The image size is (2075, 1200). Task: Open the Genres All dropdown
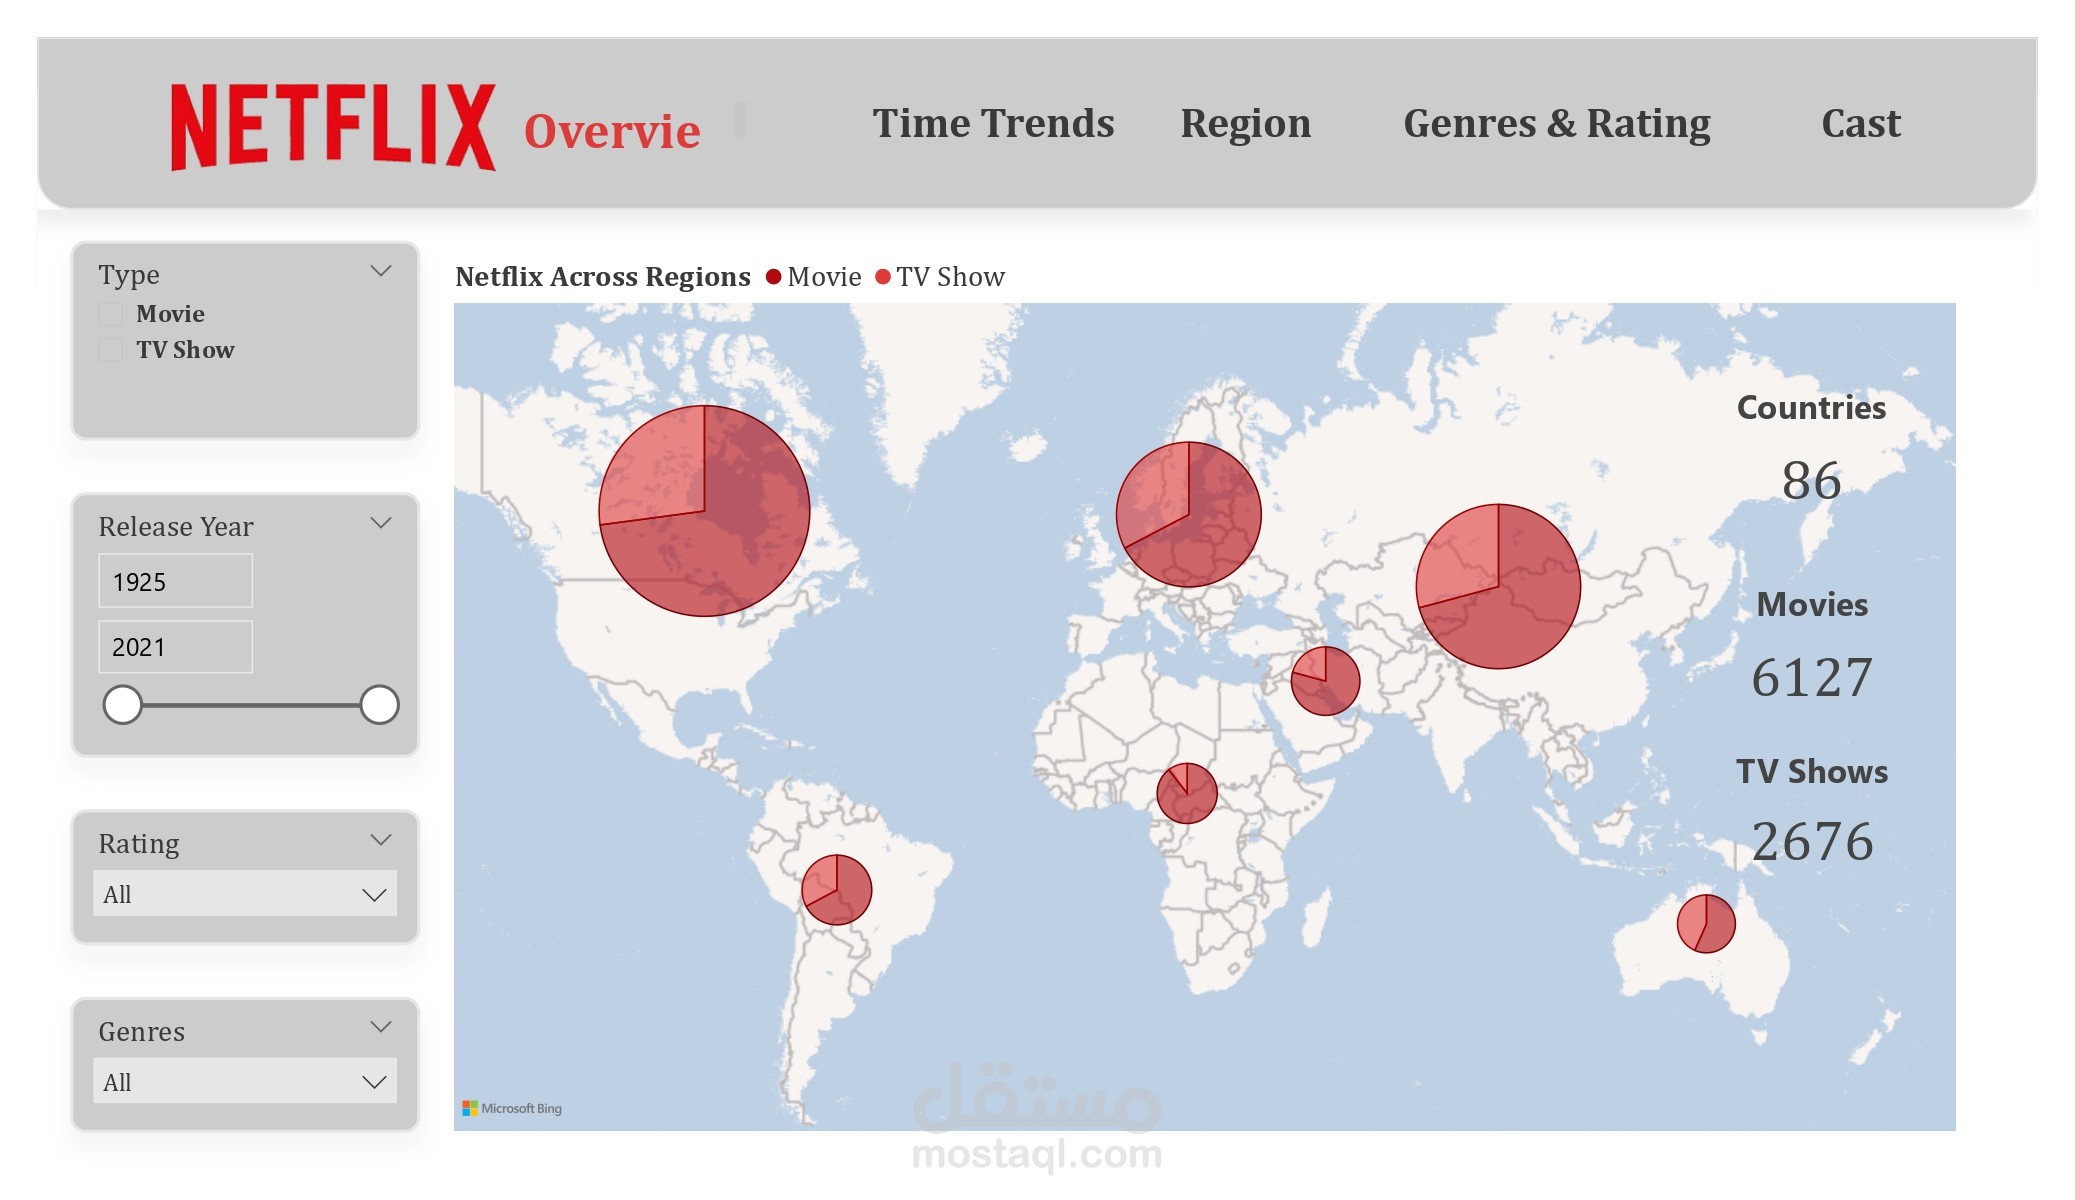pos(245,1081)
